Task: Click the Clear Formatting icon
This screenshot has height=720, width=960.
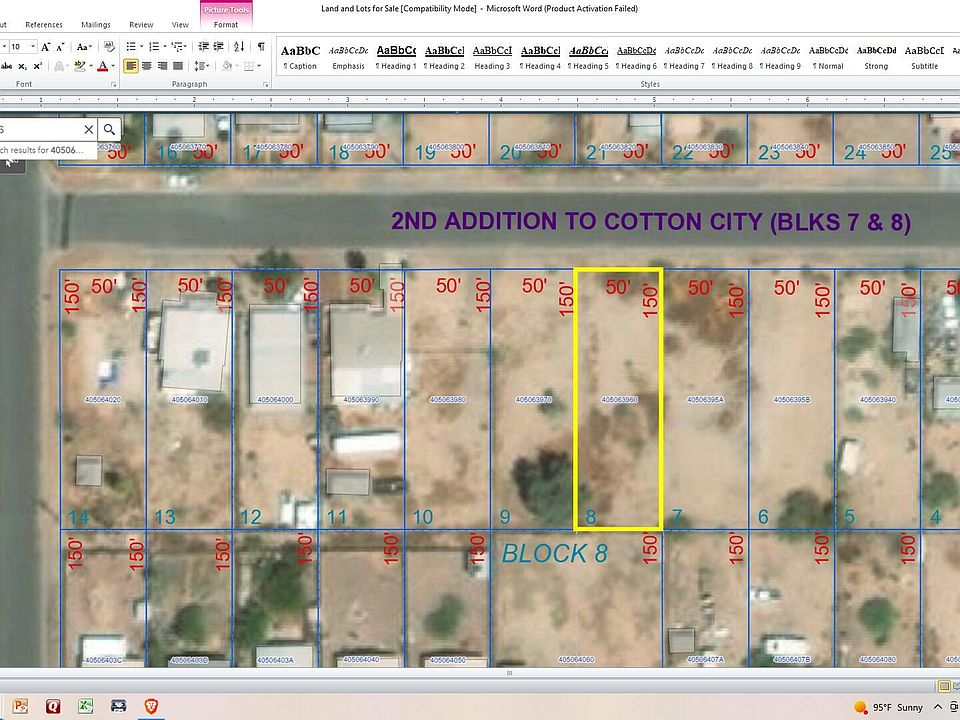Action: [109, 47]
